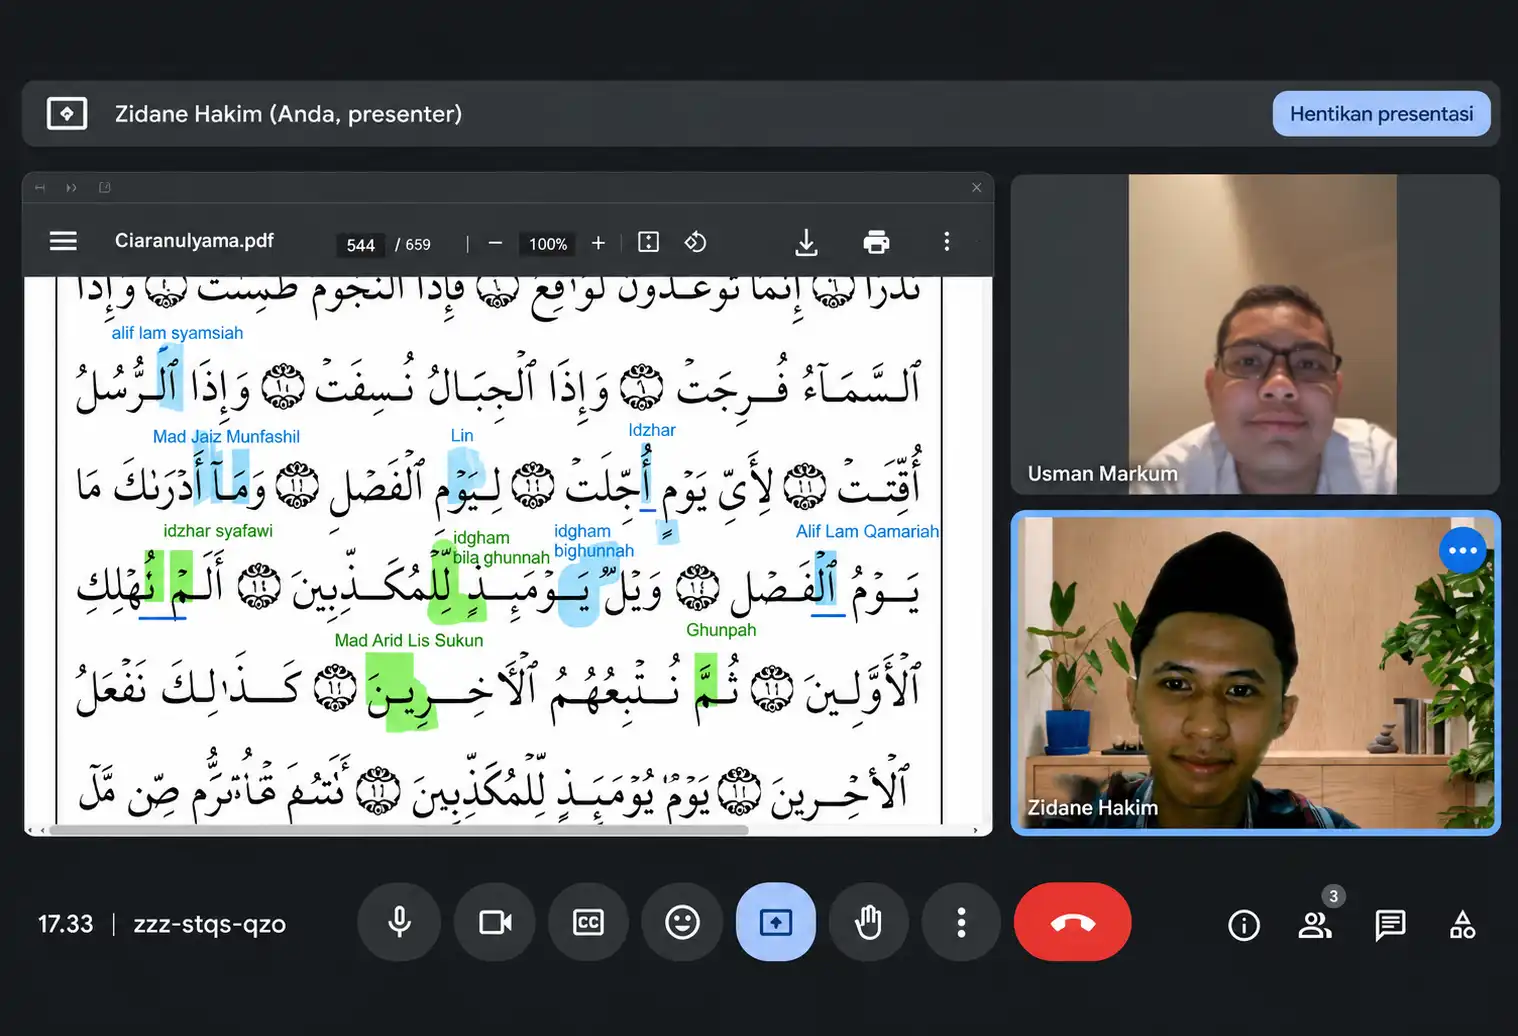Rotate the PDF counterclockwise
Viewport: 1518px width, 1036px height.
tap(695, 242)
